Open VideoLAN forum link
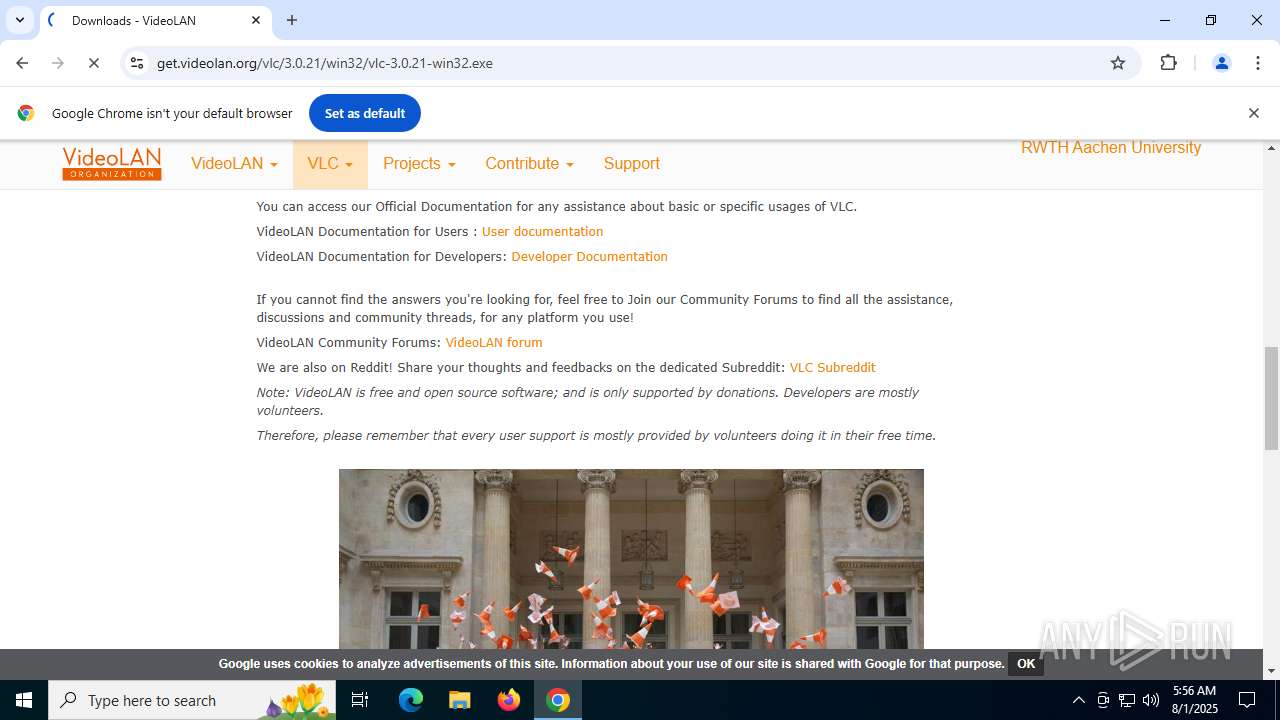 tap(494, 343)
